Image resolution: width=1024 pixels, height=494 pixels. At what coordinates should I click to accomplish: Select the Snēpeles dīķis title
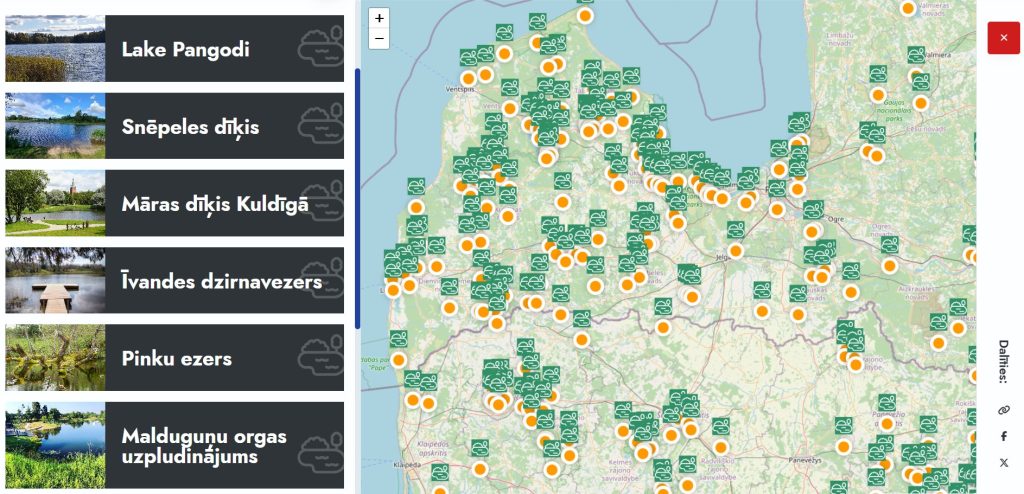pos(190,127)
